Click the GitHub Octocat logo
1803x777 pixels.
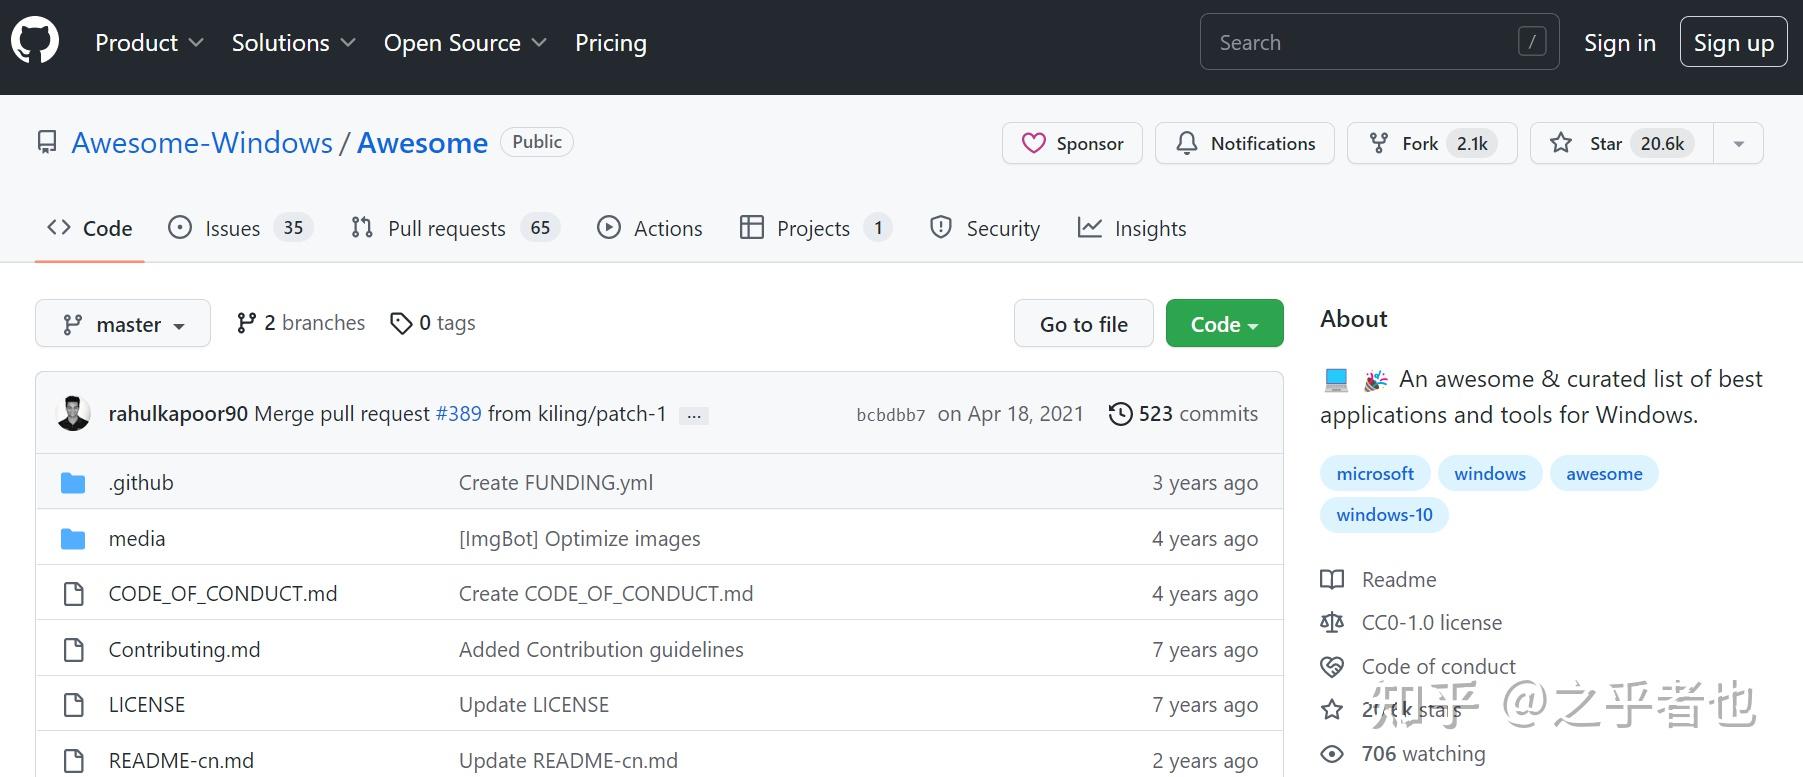[x=35, y=42]
